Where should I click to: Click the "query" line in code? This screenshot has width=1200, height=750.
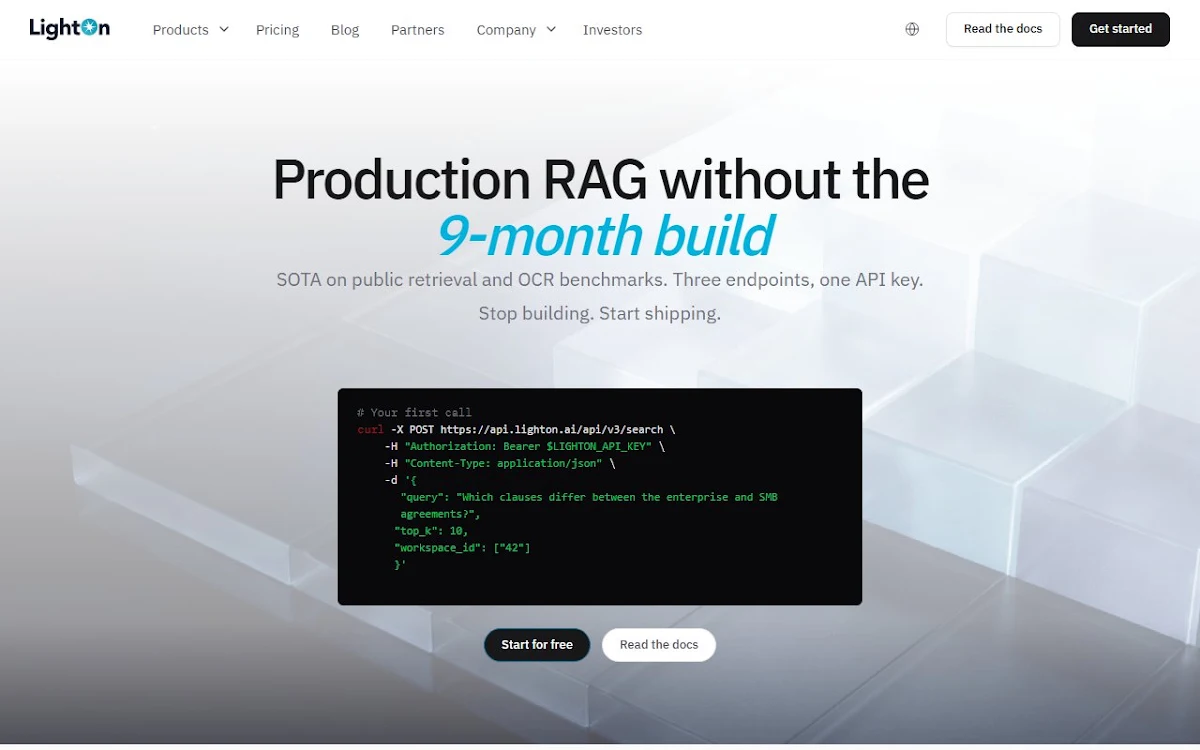[x=589, y=497]
